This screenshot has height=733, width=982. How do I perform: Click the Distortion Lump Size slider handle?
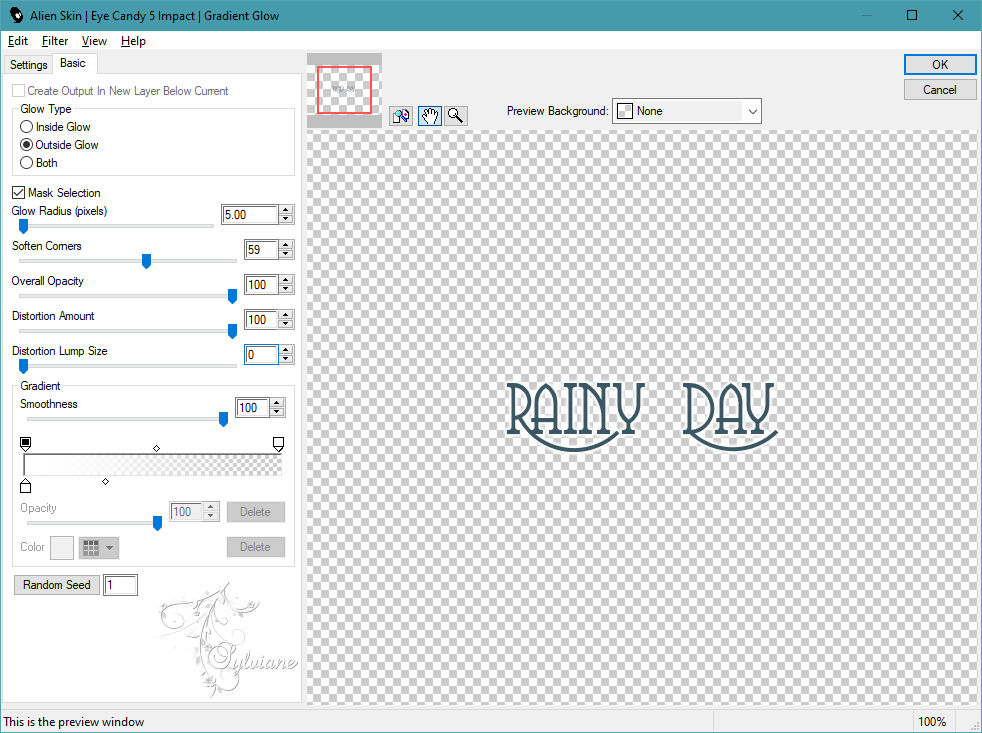pos(23,366)
